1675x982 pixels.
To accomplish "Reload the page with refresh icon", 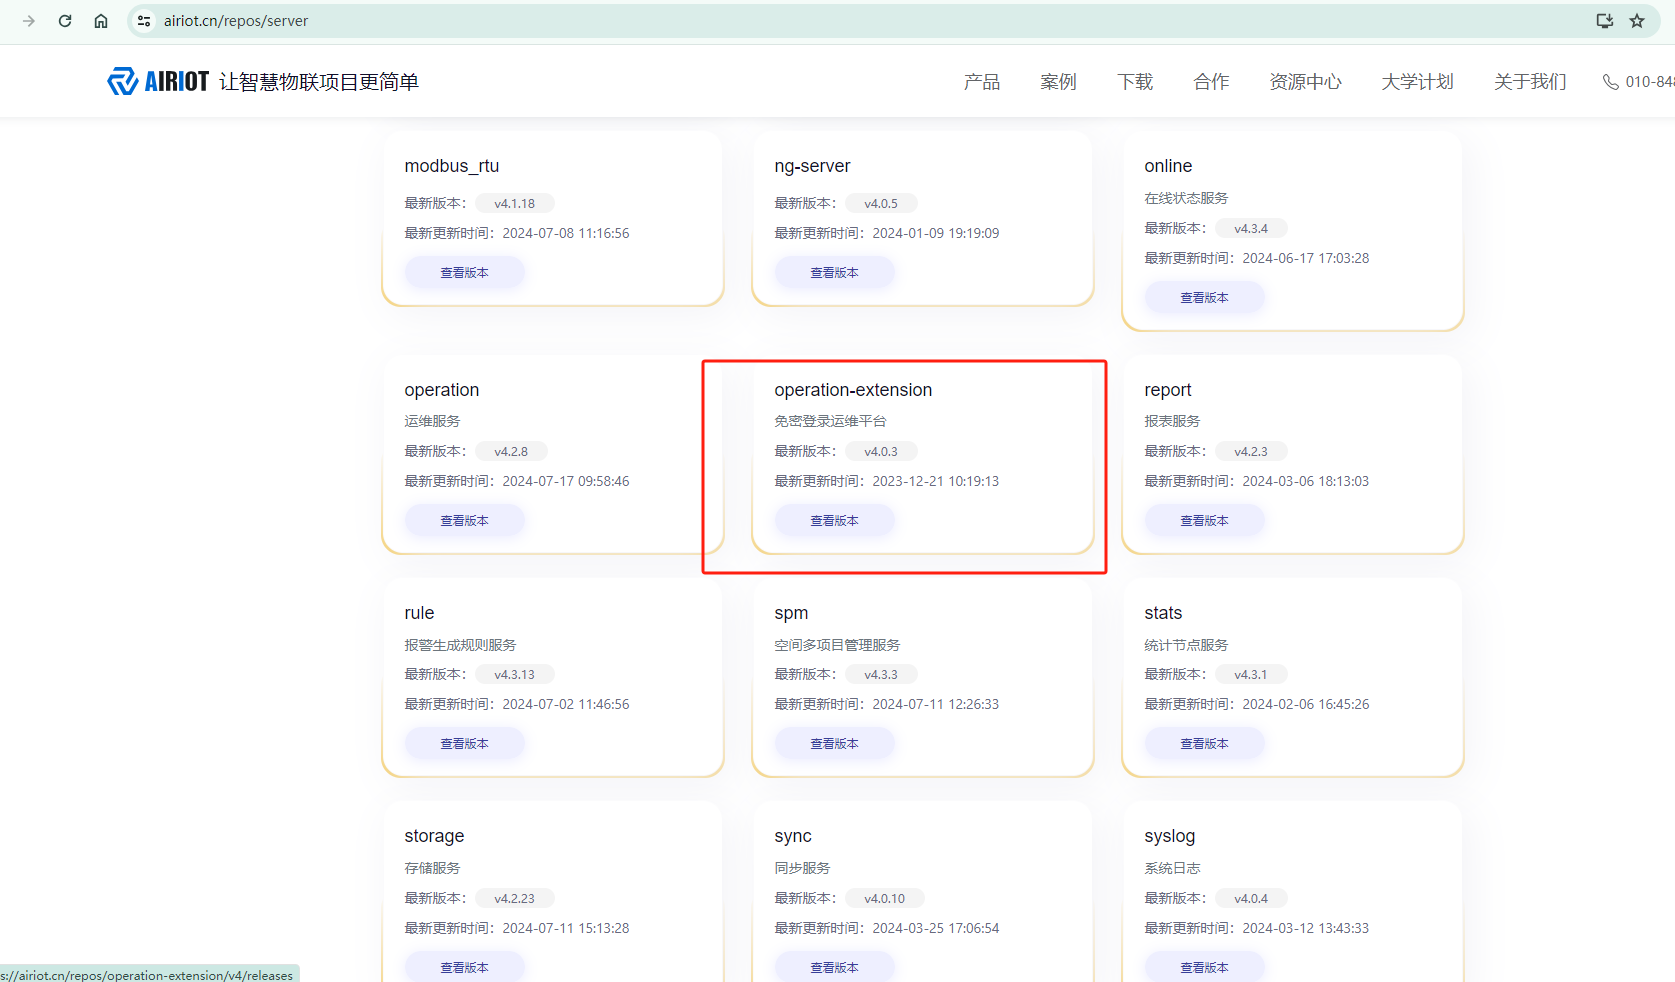I will 65,21.
